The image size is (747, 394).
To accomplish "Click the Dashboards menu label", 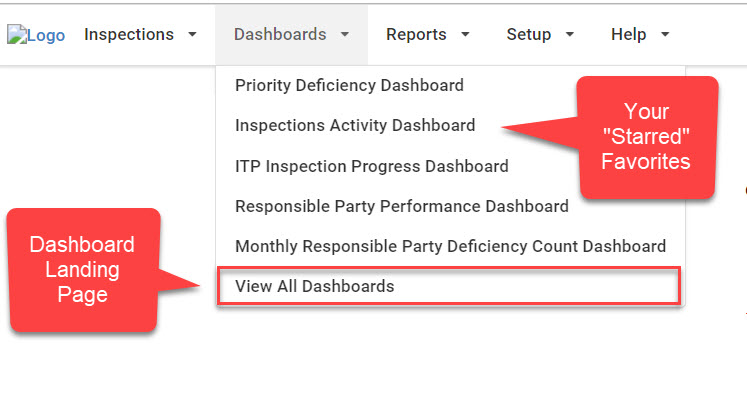I will point(280,34).
